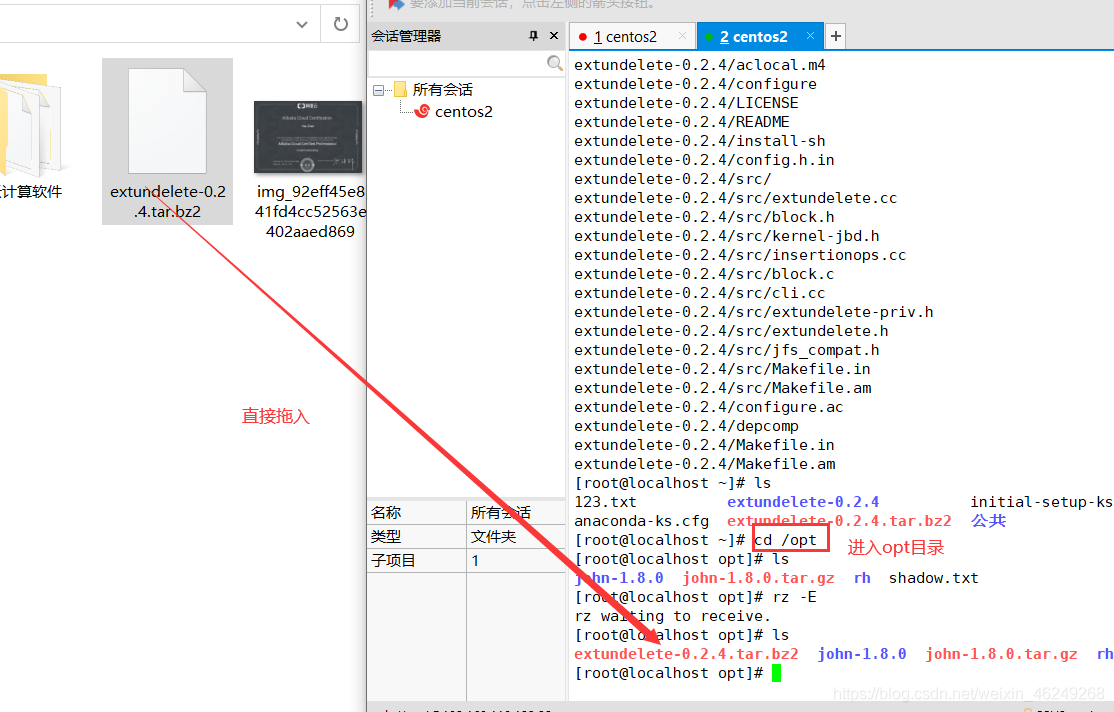Screen dimensions: 1114x712
Task: Click the refresh icon in Explorer address bar
Action: coord(341,24)
